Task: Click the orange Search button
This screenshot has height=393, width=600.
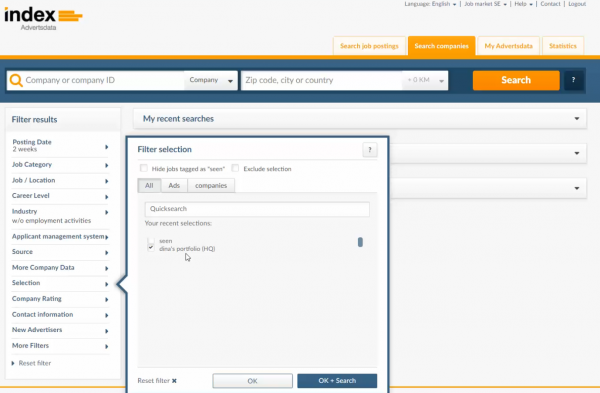Action: [x=516, y=80]
